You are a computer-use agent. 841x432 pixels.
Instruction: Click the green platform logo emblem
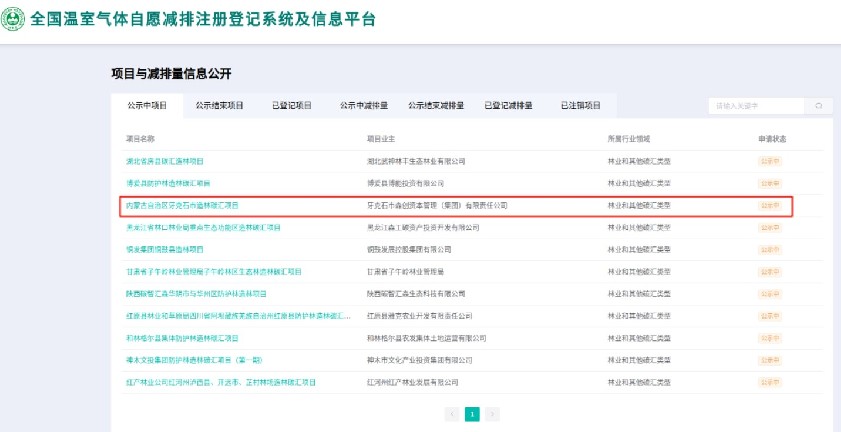pyautogui.click(x=14, y=19)
